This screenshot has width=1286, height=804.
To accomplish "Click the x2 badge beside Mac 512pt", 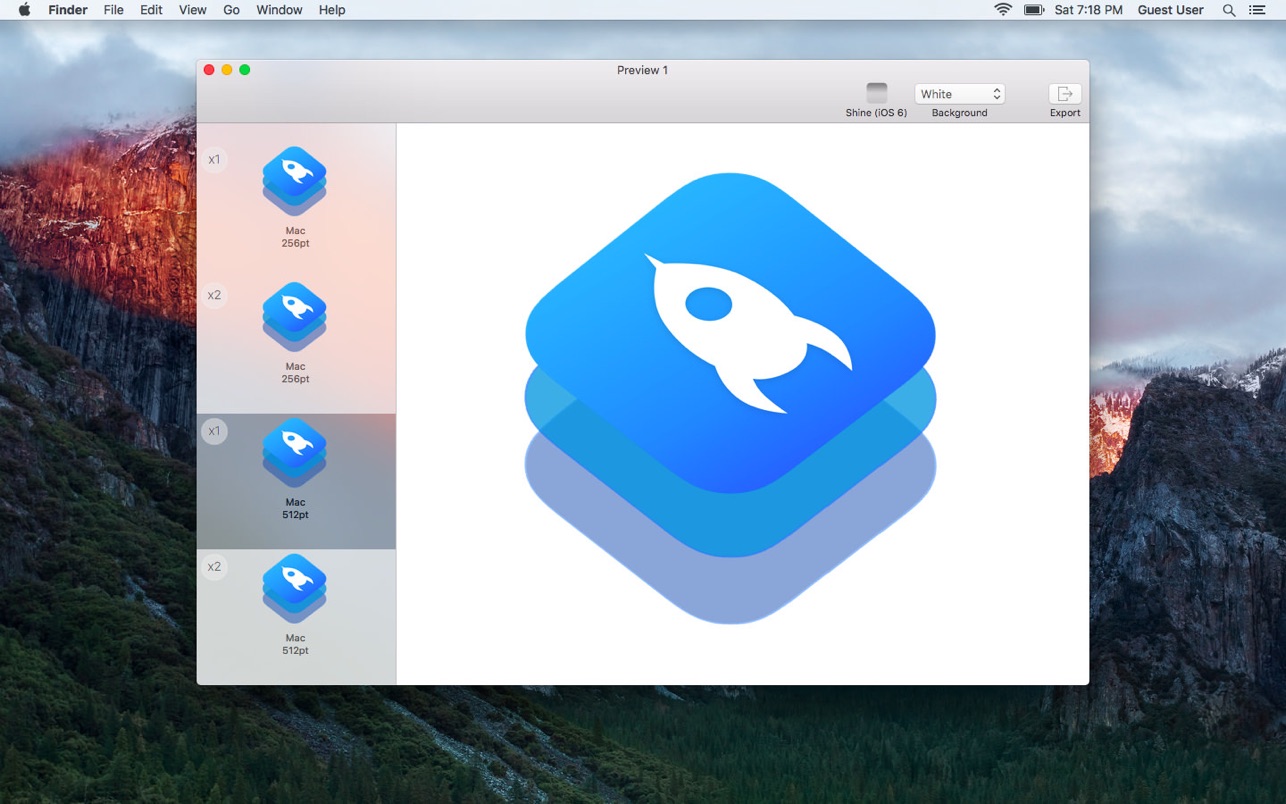I will pos(214,567).
